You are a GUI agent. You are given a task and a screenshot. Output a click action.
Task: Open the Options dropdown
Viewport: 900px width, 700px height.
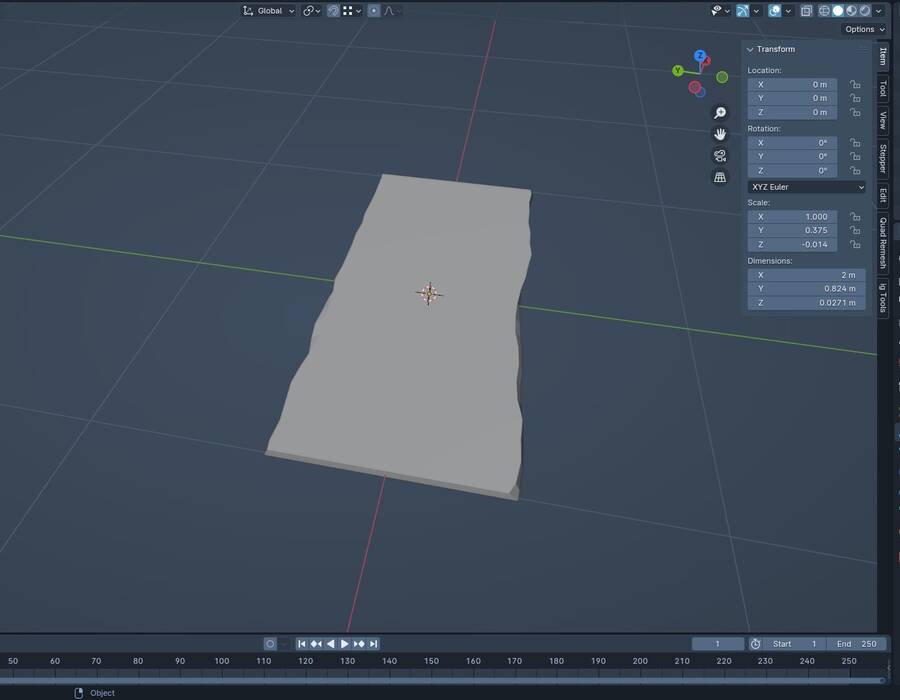(865, 29)
